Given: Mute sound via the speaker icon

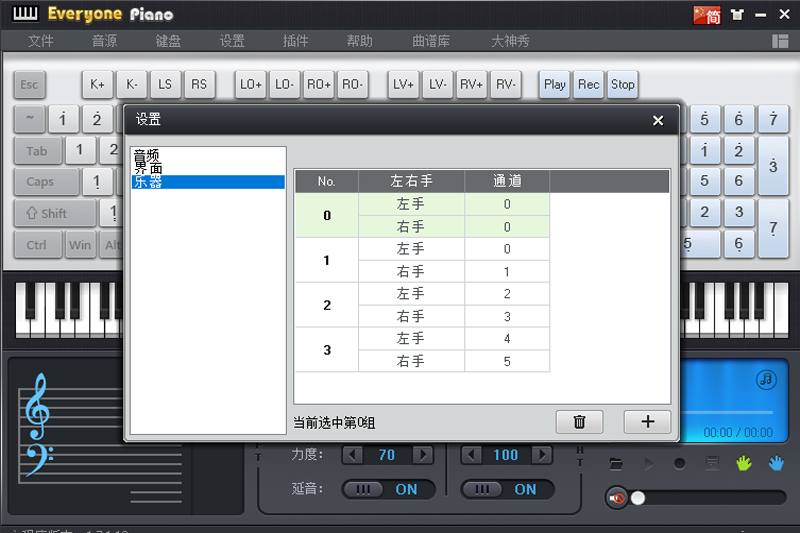Looking at the screenshot, I should (617, 498).
